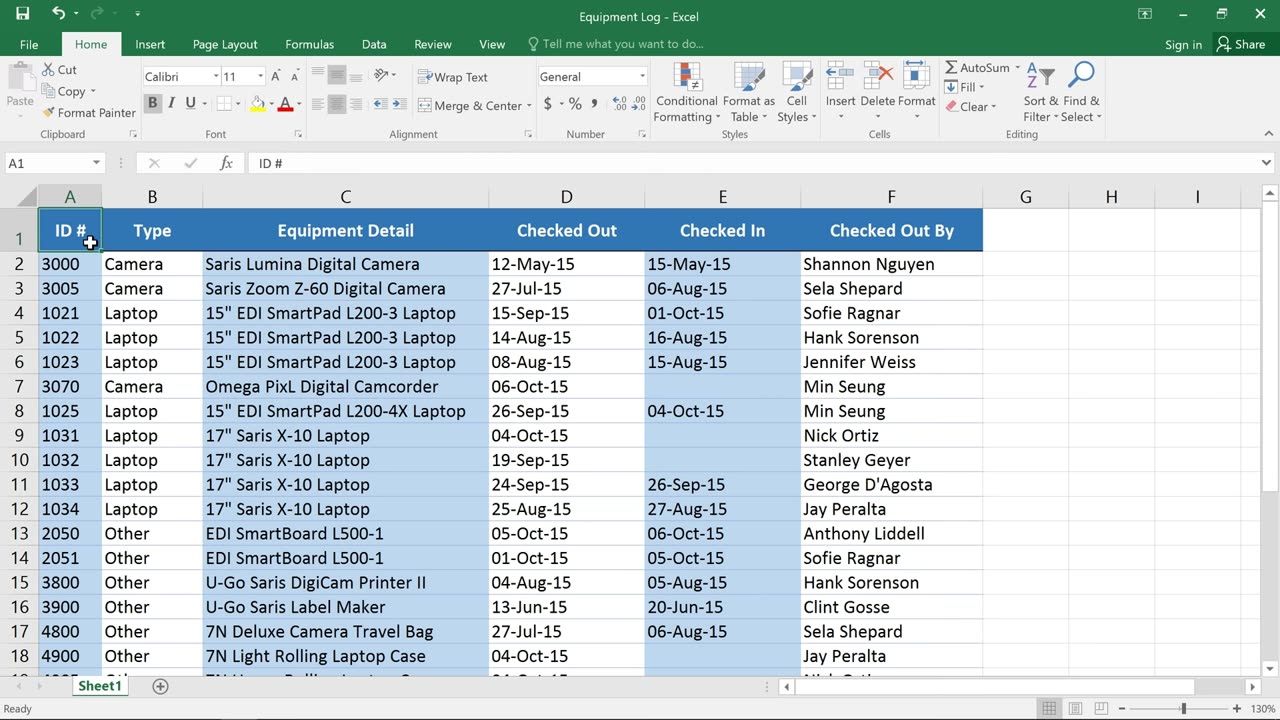Apply Percent Style number format
The height and width of the screenshot is (720, 1280).
click(x=575, y=104)
